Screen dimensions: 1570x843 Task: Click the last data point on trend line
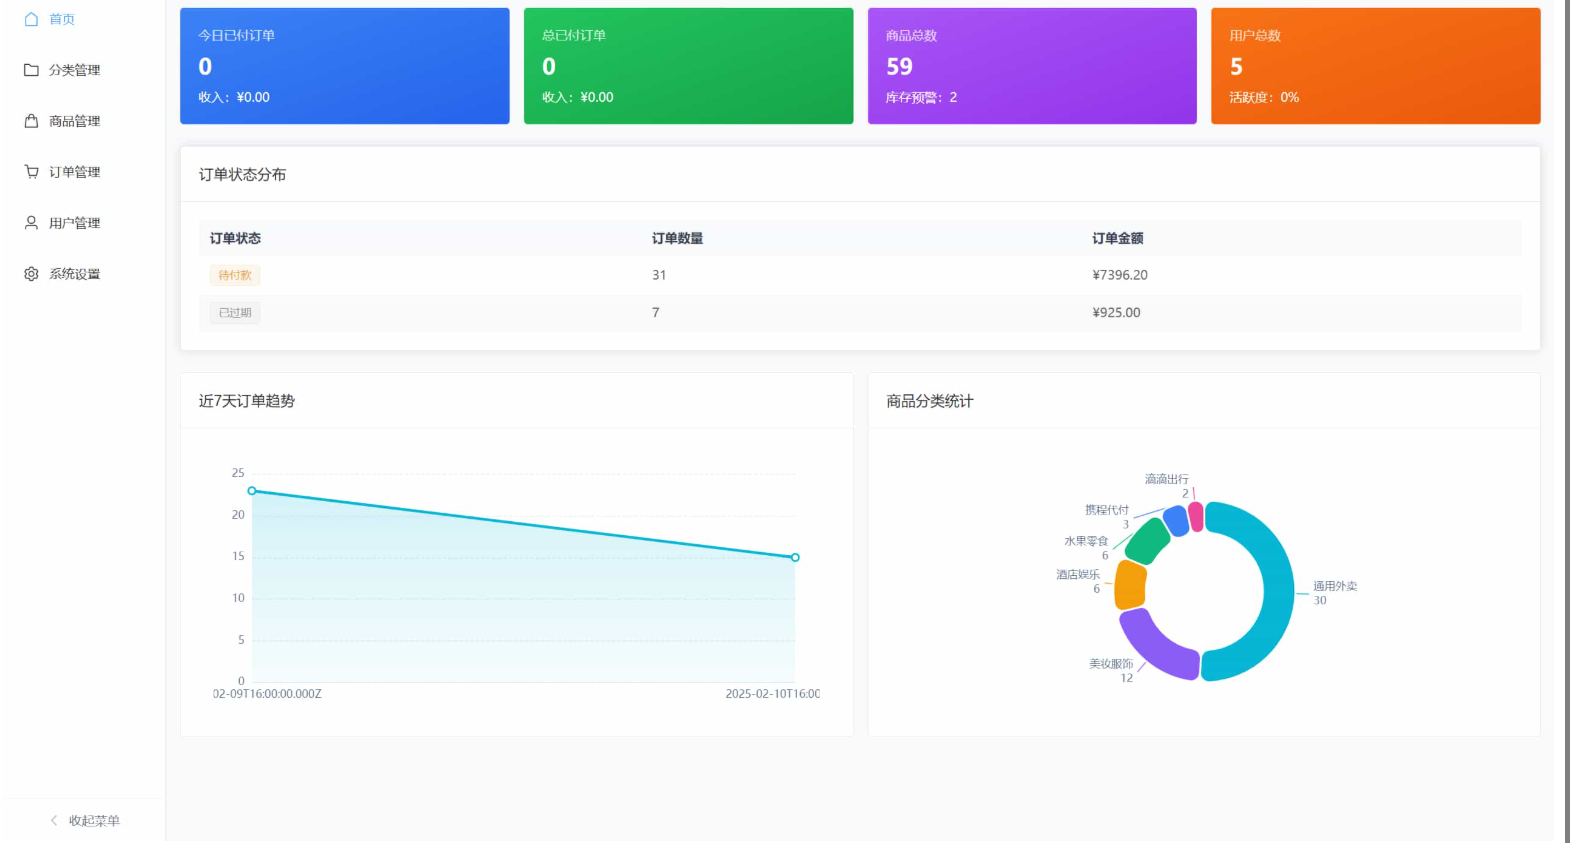click(795, 557)
